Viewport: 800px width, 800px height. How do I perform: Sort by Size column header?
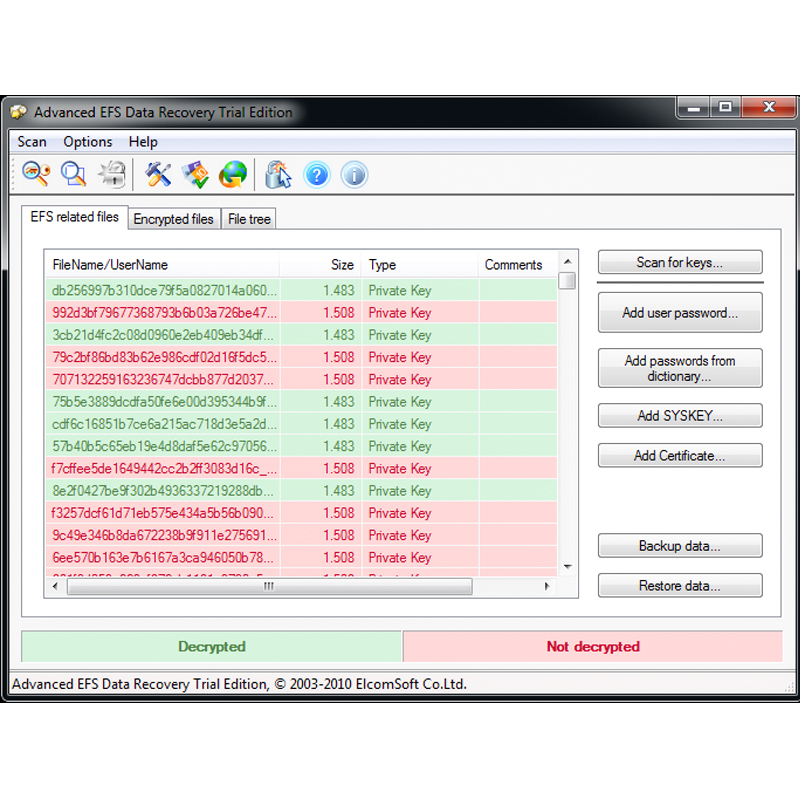point(320,265)
